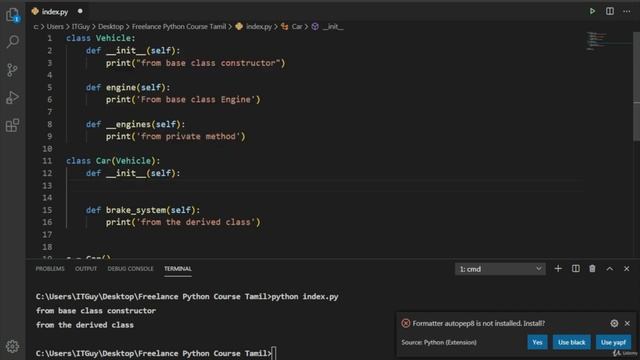
Task: Click 'class Vehicle:' on line 1
Action: click(100, 38)
